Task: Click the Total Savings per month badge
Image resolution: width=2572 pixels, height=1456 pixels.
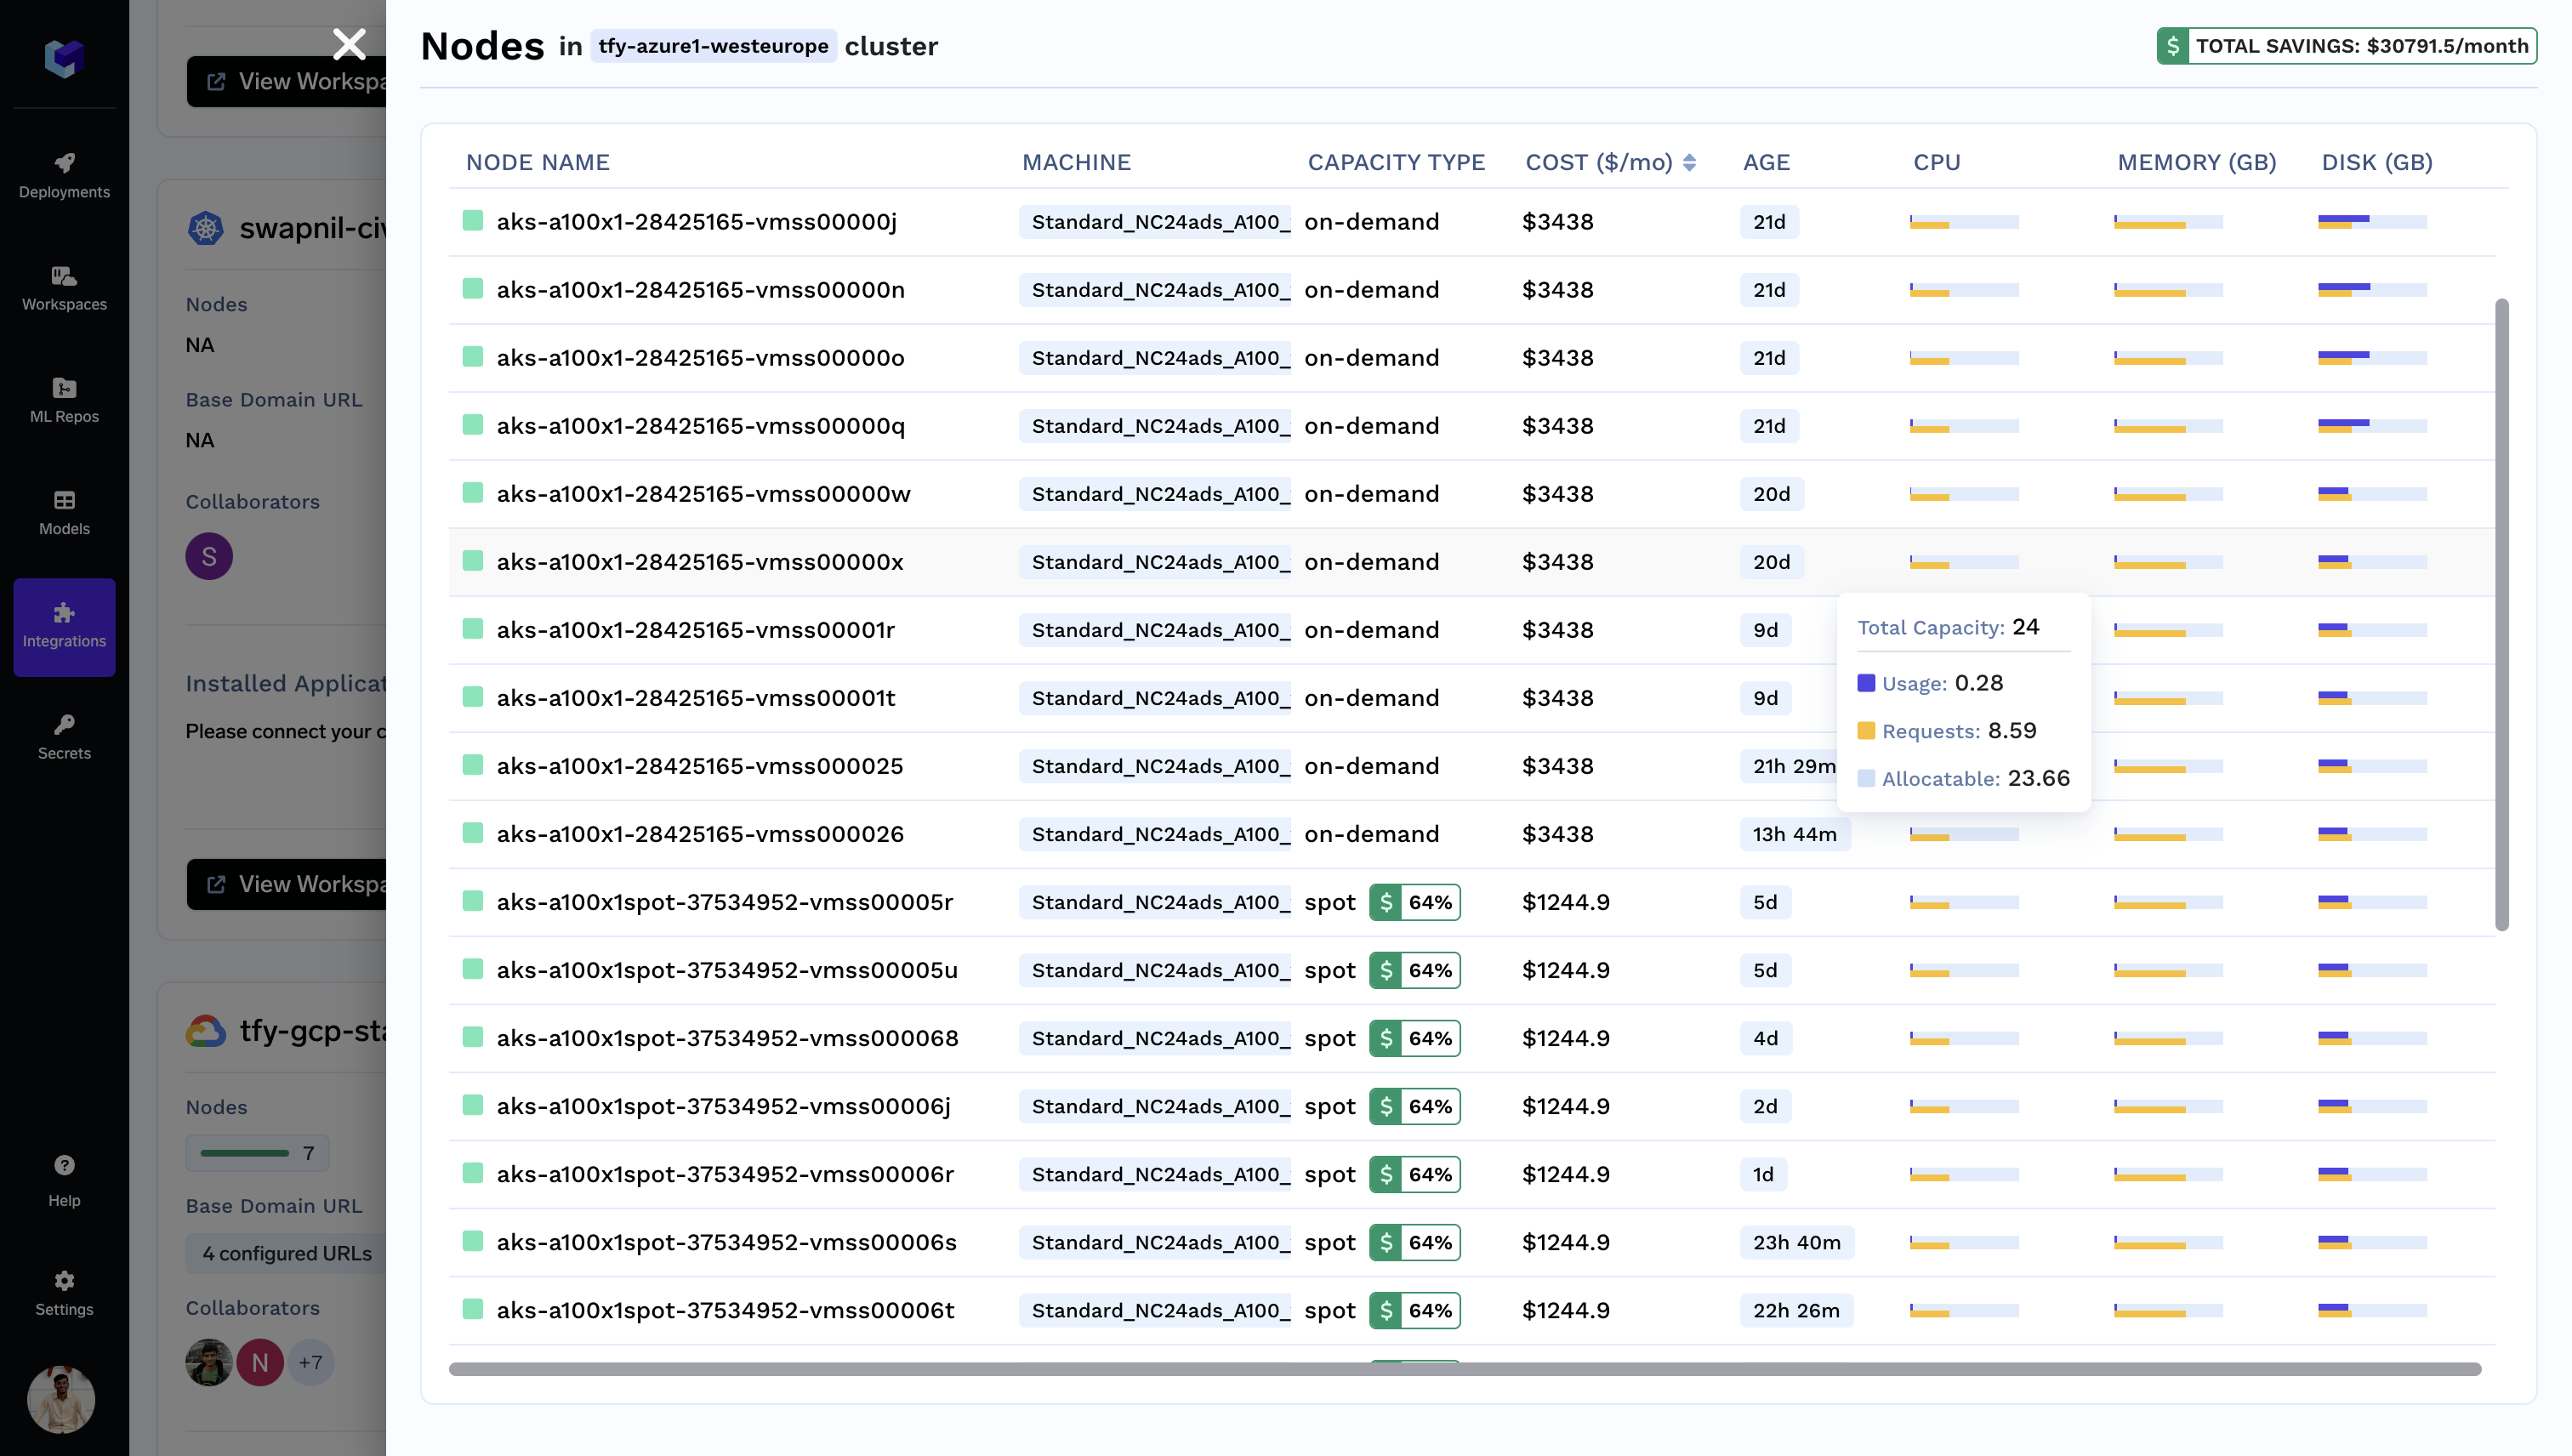Action: click(2346, 46)
